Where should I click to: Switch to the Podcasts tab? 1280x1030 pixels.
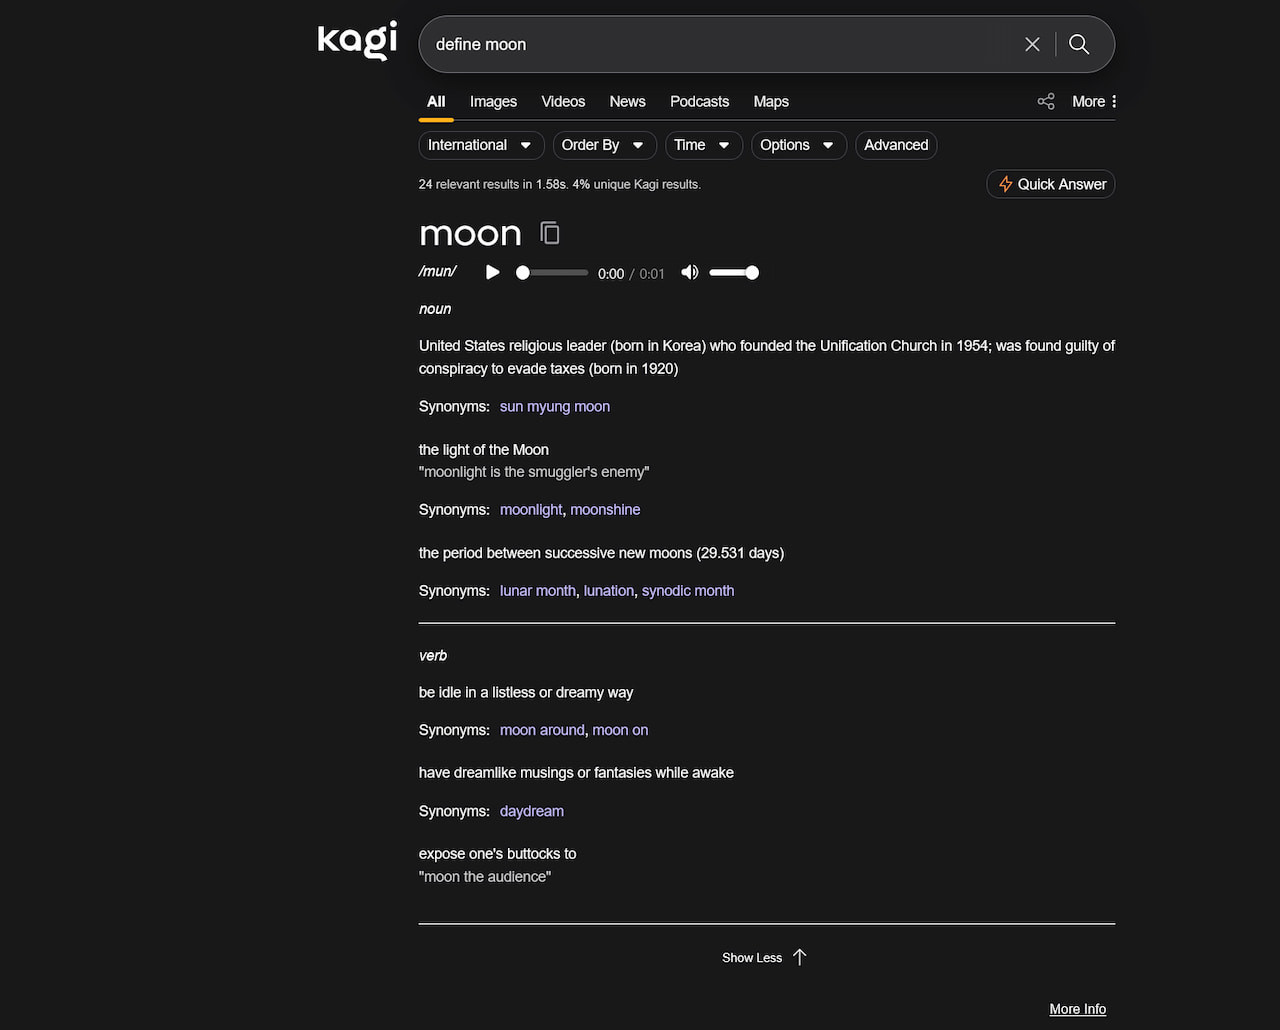[x=699, y=101]
